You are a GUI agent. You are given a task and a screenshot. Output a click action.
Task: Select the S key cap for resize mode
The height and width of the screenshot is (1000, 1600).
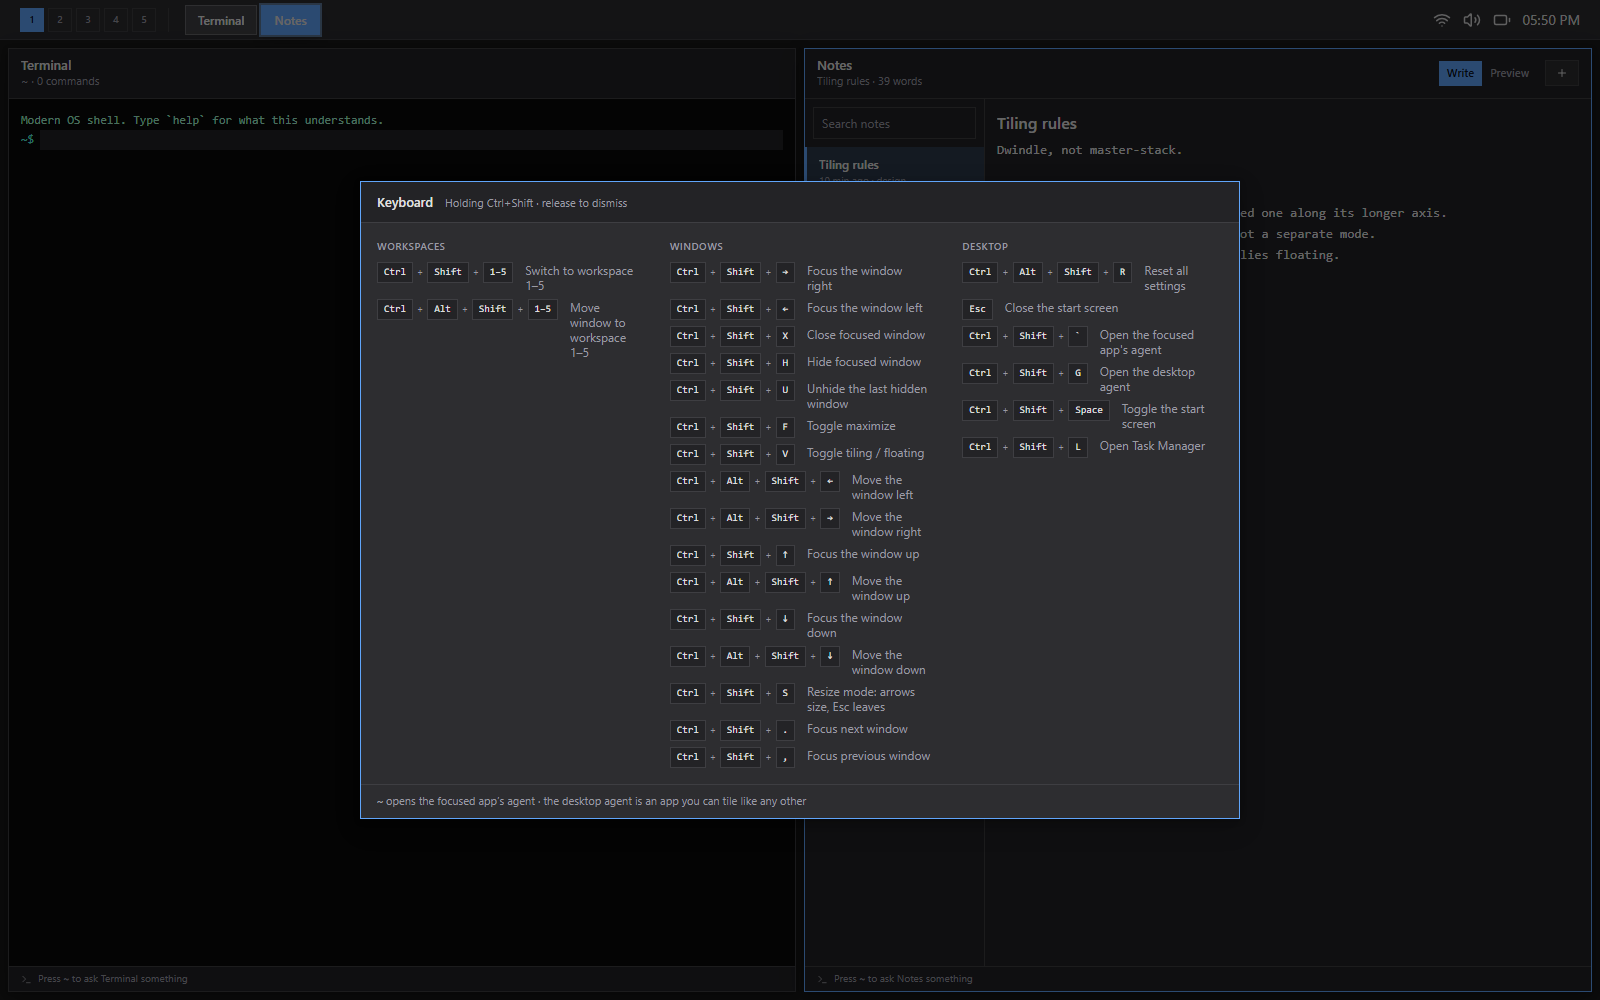click(x=785, y=693)
